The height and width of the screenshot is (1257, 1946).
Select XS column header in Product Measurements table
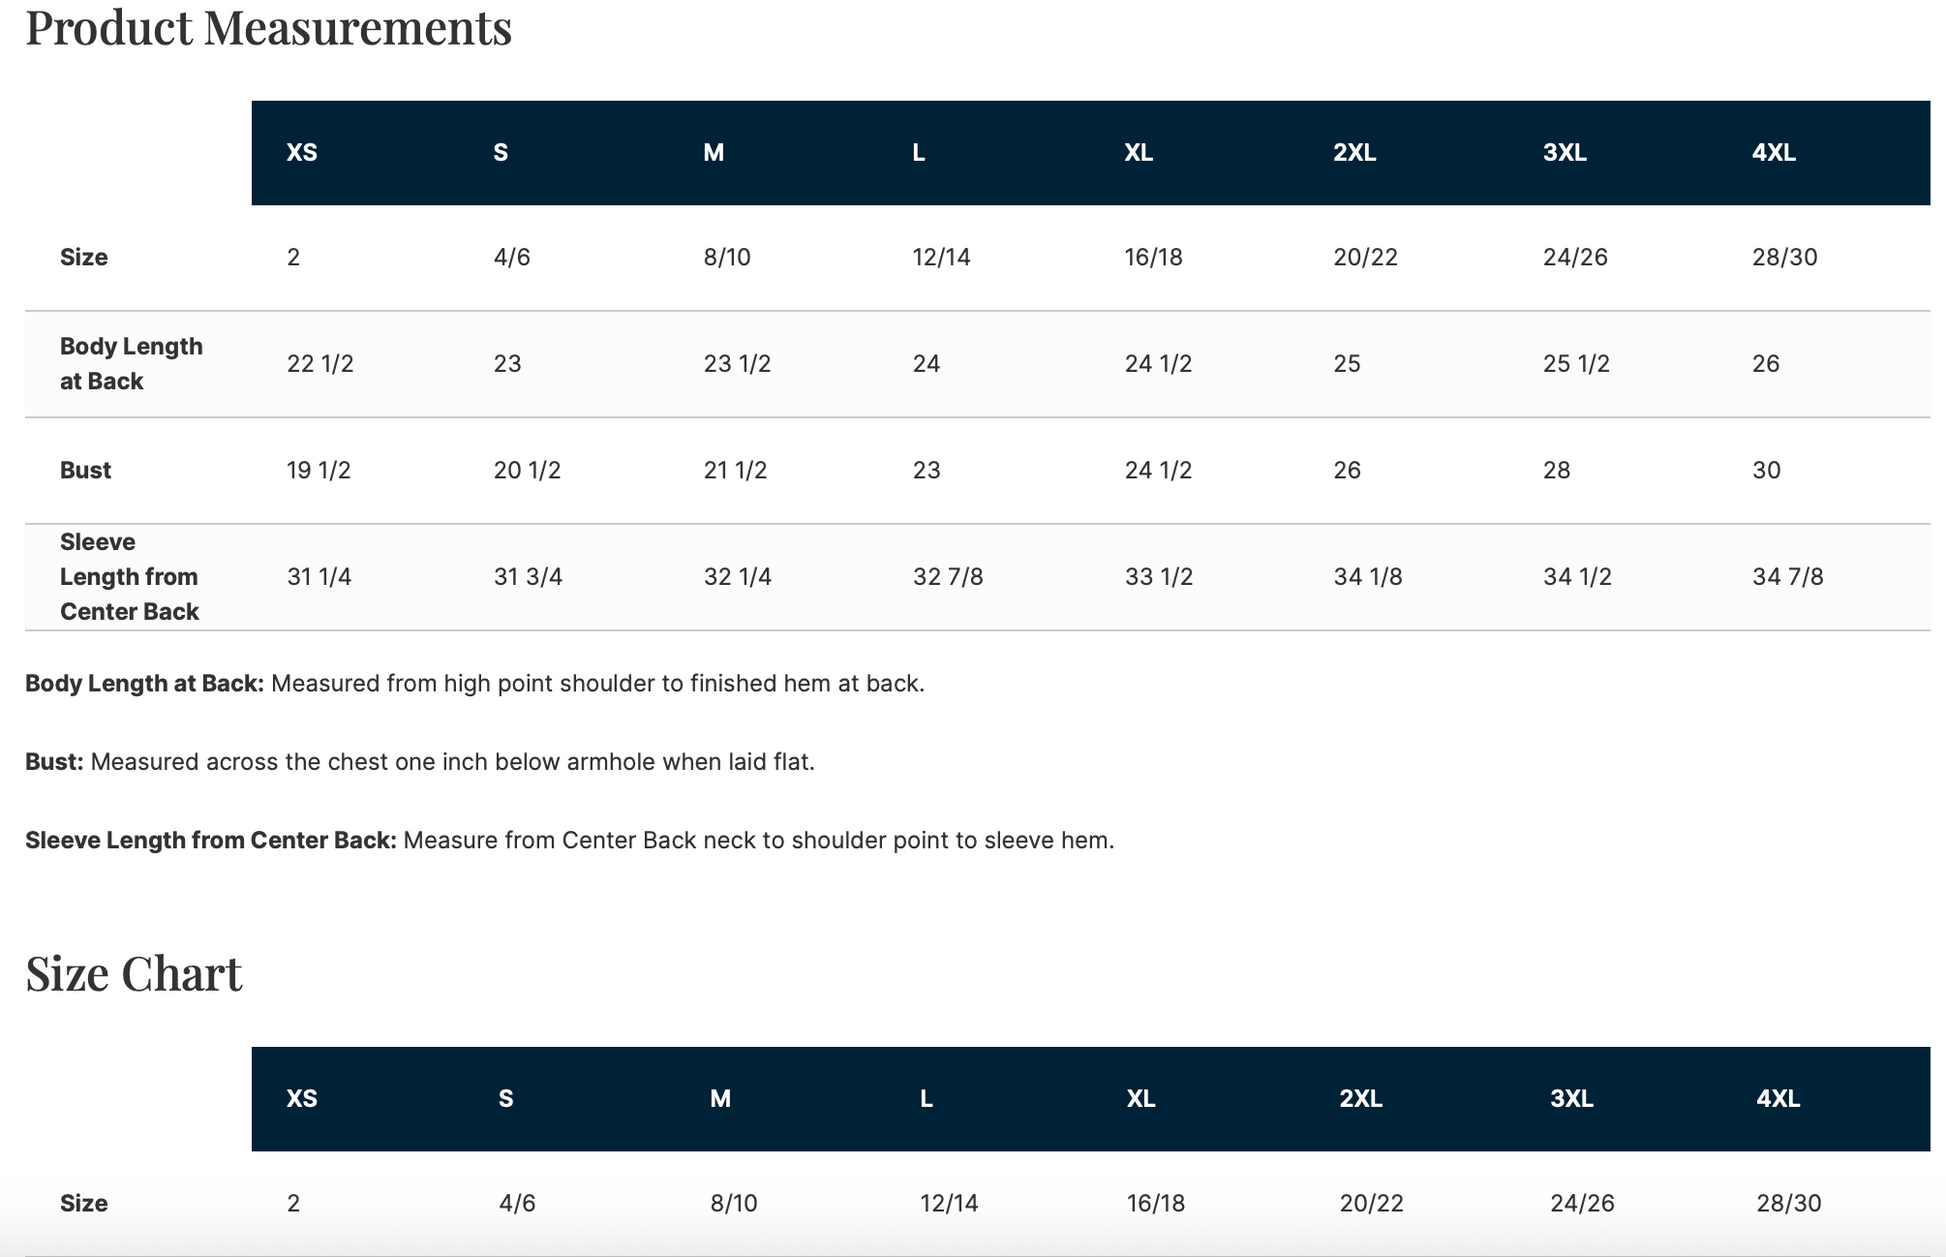point(302,153)
